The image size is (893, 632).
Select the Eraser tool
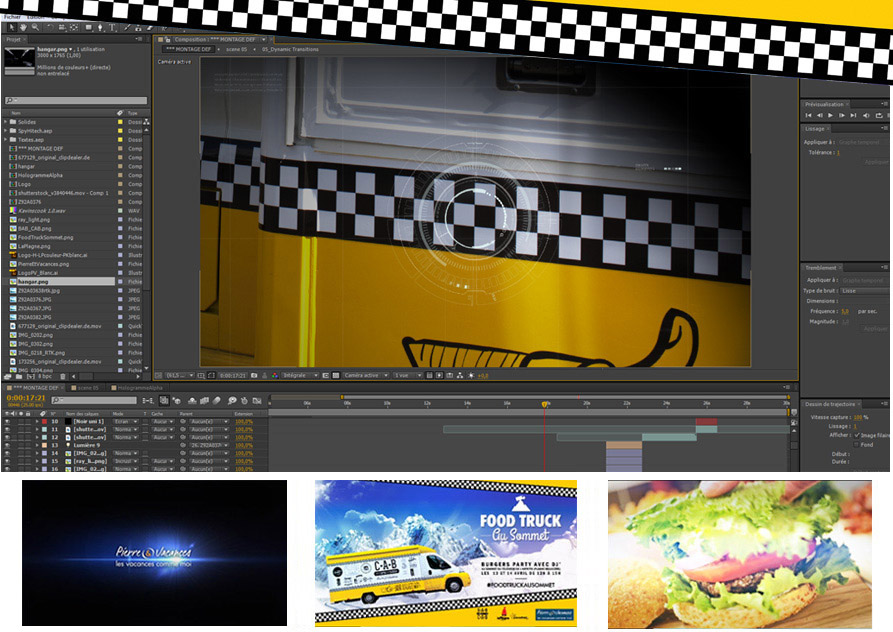tap(150, 27)
